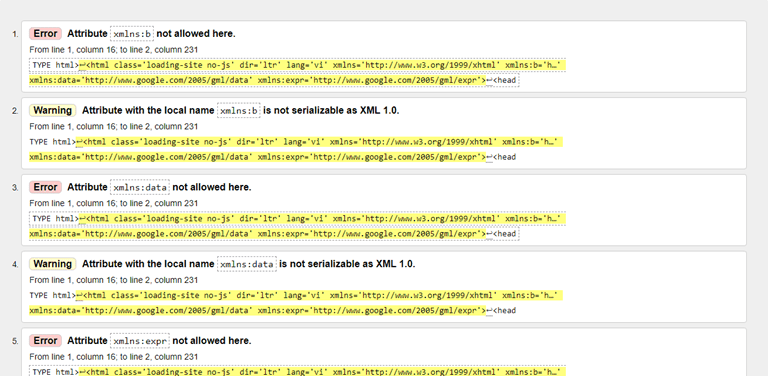
Task: Click the line location text in message 5
Action: (x=114, y=357)
